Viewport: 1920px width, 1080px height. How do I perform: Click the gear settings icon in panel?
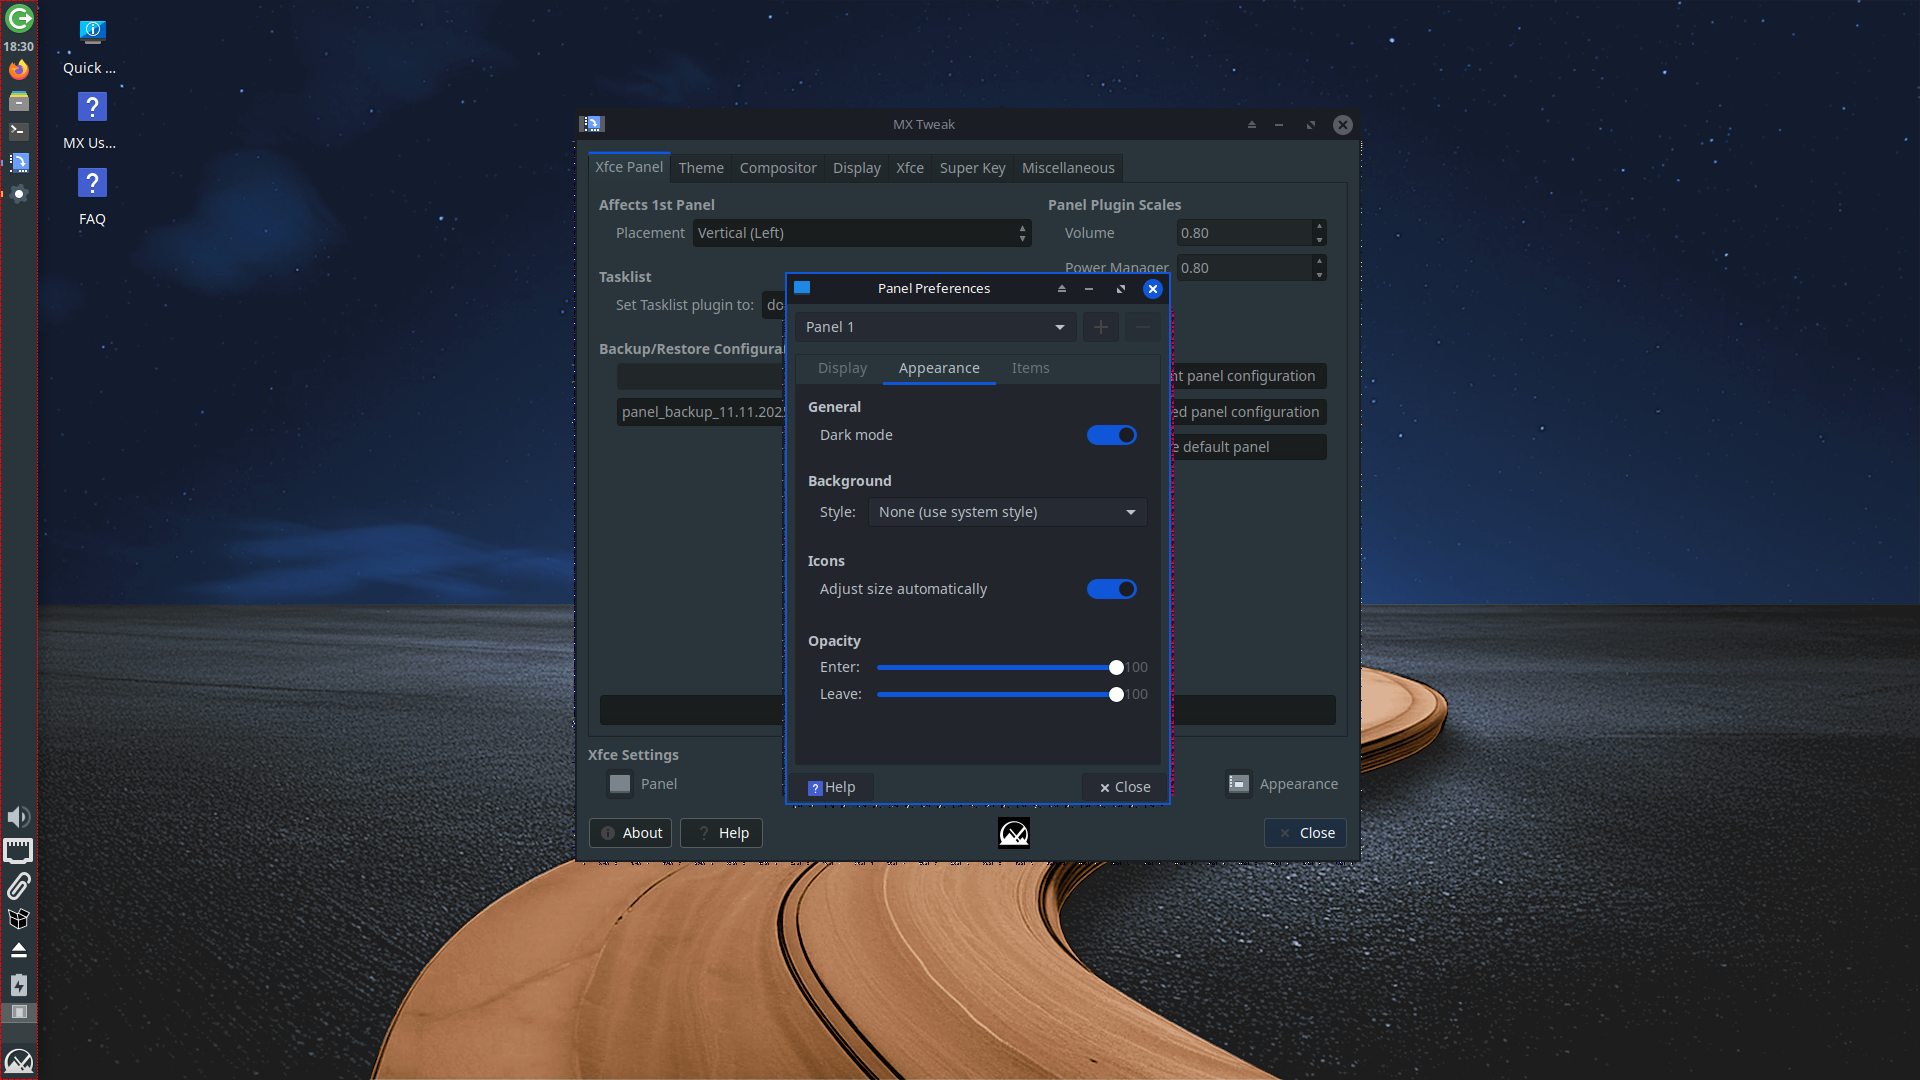coord(19,194)
